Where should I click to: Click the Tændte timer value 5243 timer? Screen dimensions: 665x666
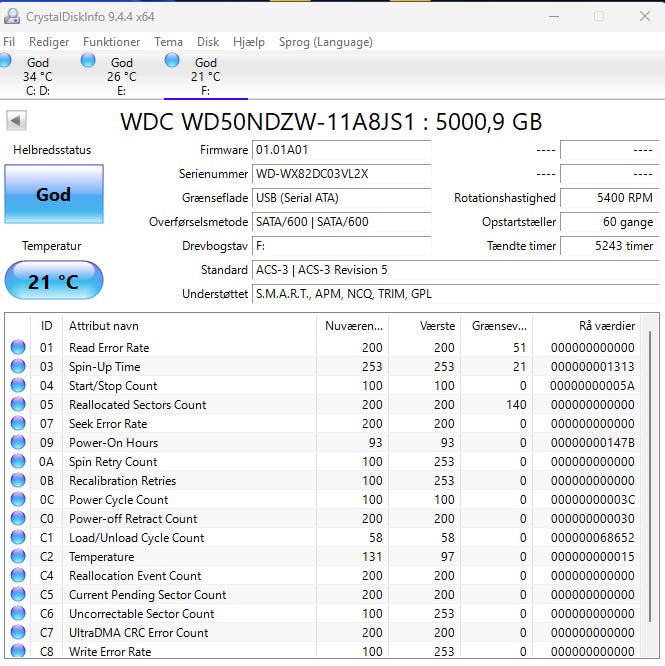coord(609,246)
